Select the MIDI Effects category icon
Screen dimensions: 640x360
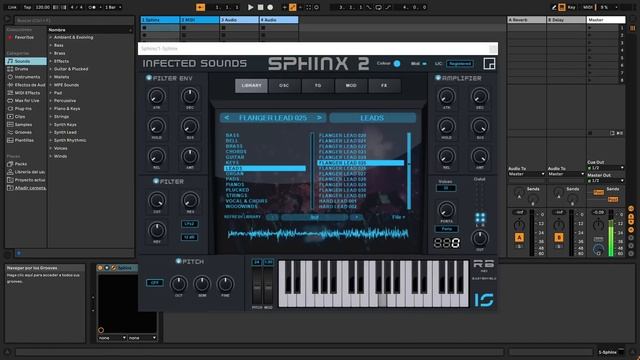[10, 93]
